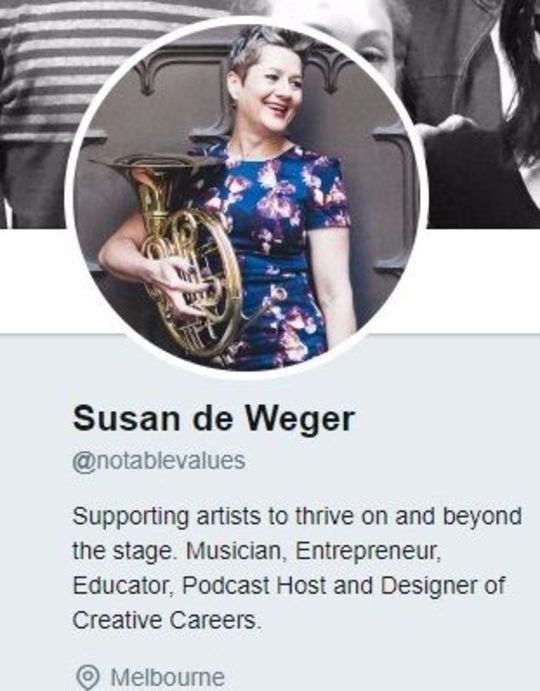Click Creative Careers text in bio
Screen dimensions: 540x691
pos(167,620)
